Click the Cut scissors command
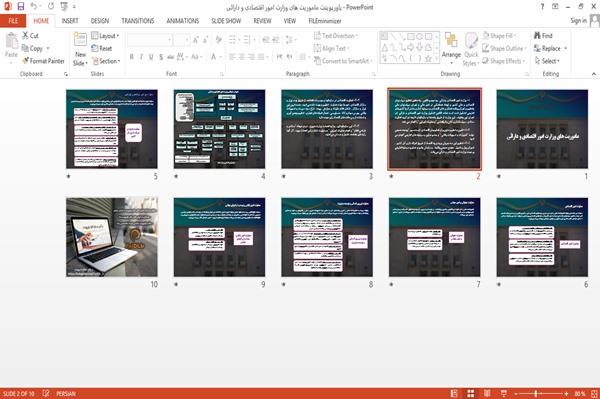This screenshot has width=600, height=399. pos(31,36)
